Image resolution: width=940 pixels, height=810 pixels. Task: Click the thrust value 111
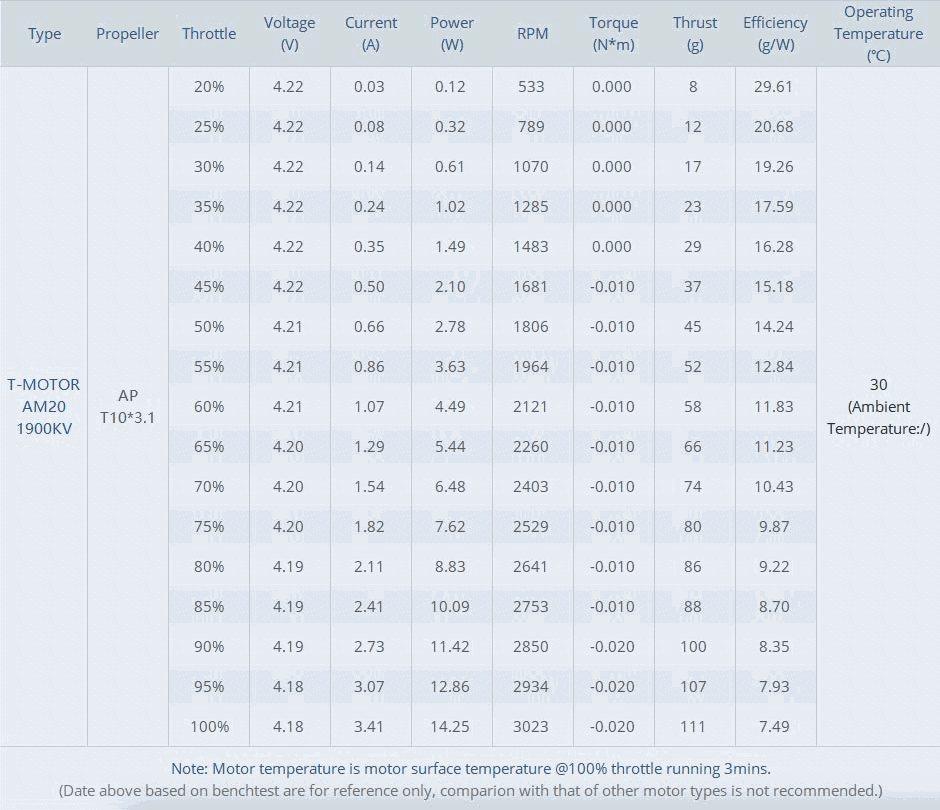click(693, 727)
